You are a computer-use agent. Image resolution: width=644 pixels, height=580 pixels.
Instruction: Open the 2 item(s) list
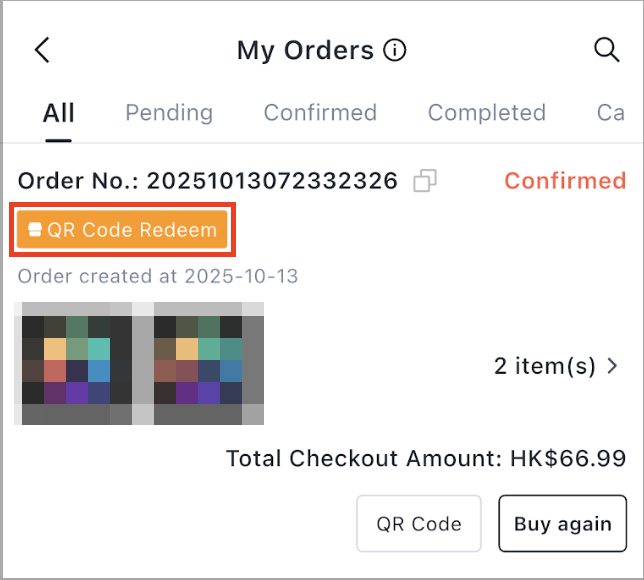click(x=555, y=366)
